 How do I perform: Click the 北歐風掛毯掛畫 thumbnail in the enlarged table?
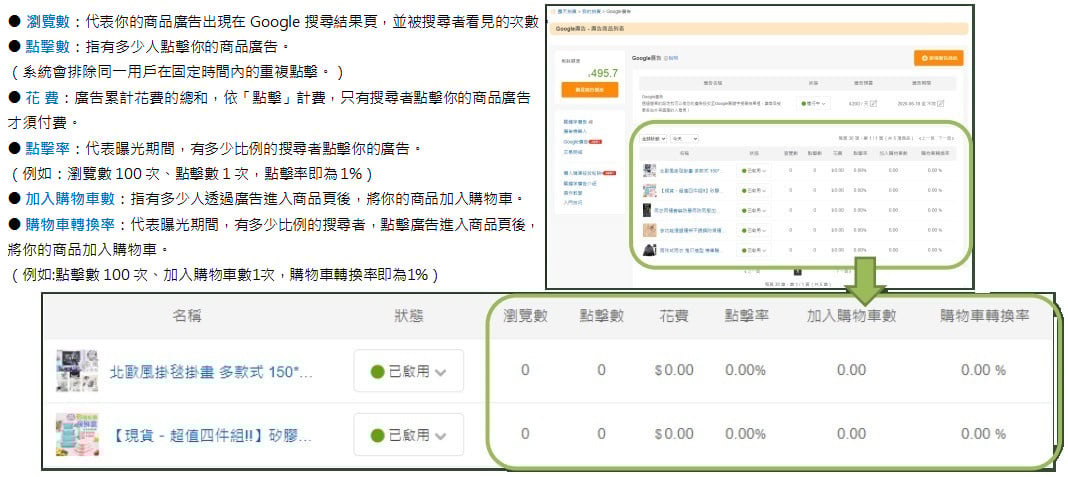click(77, 371)
